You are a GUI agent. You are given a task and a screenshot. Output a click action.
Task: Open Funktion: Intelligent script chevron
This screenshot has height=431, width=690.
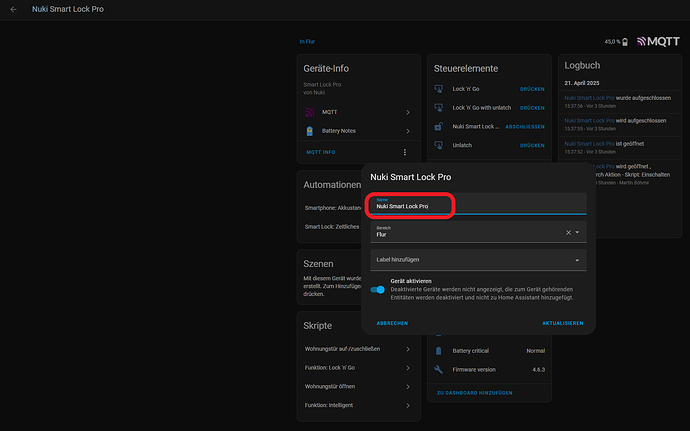coord(408,405)
